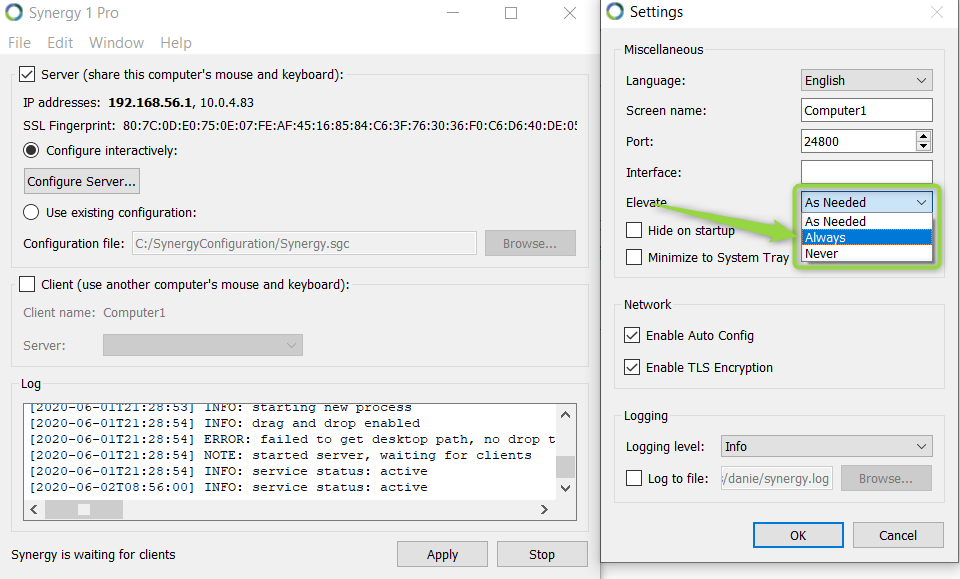Open the disabled Server address dropdown
Viewport: 960px width, 579px height.
[x=203, y=345]
